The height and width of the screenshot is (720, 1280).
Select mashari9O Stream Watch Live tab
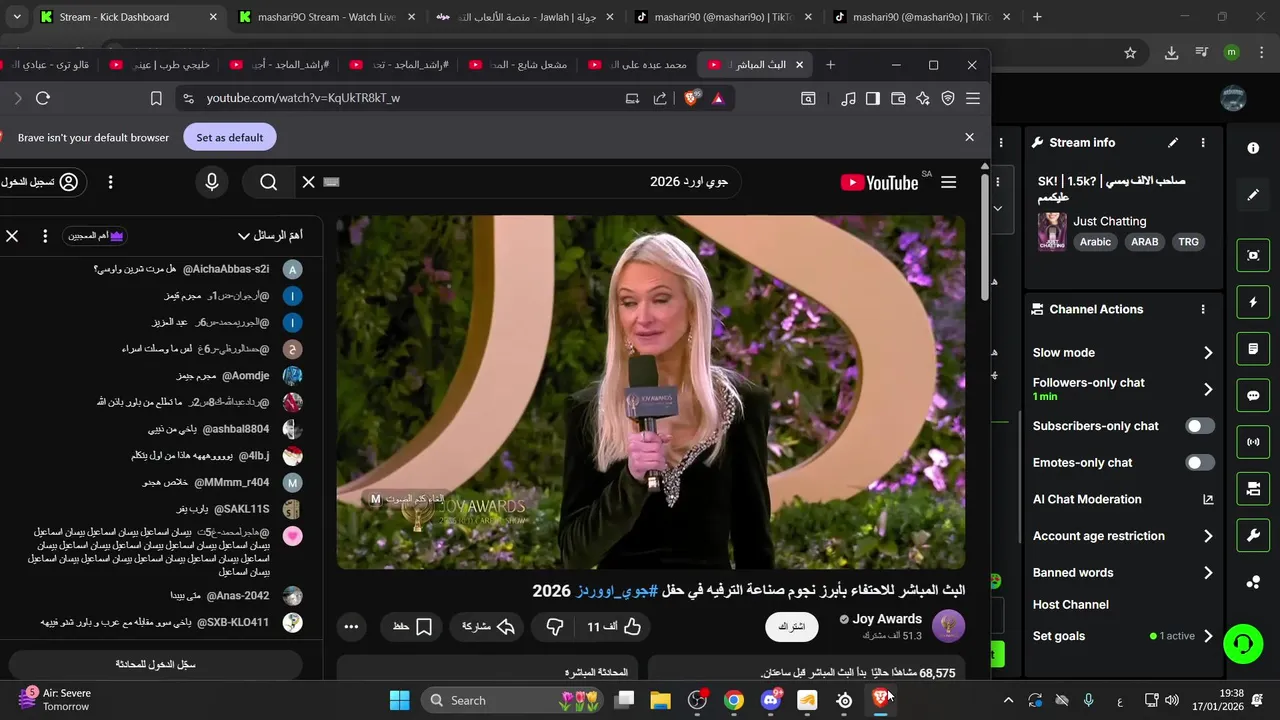coord(327,17)
